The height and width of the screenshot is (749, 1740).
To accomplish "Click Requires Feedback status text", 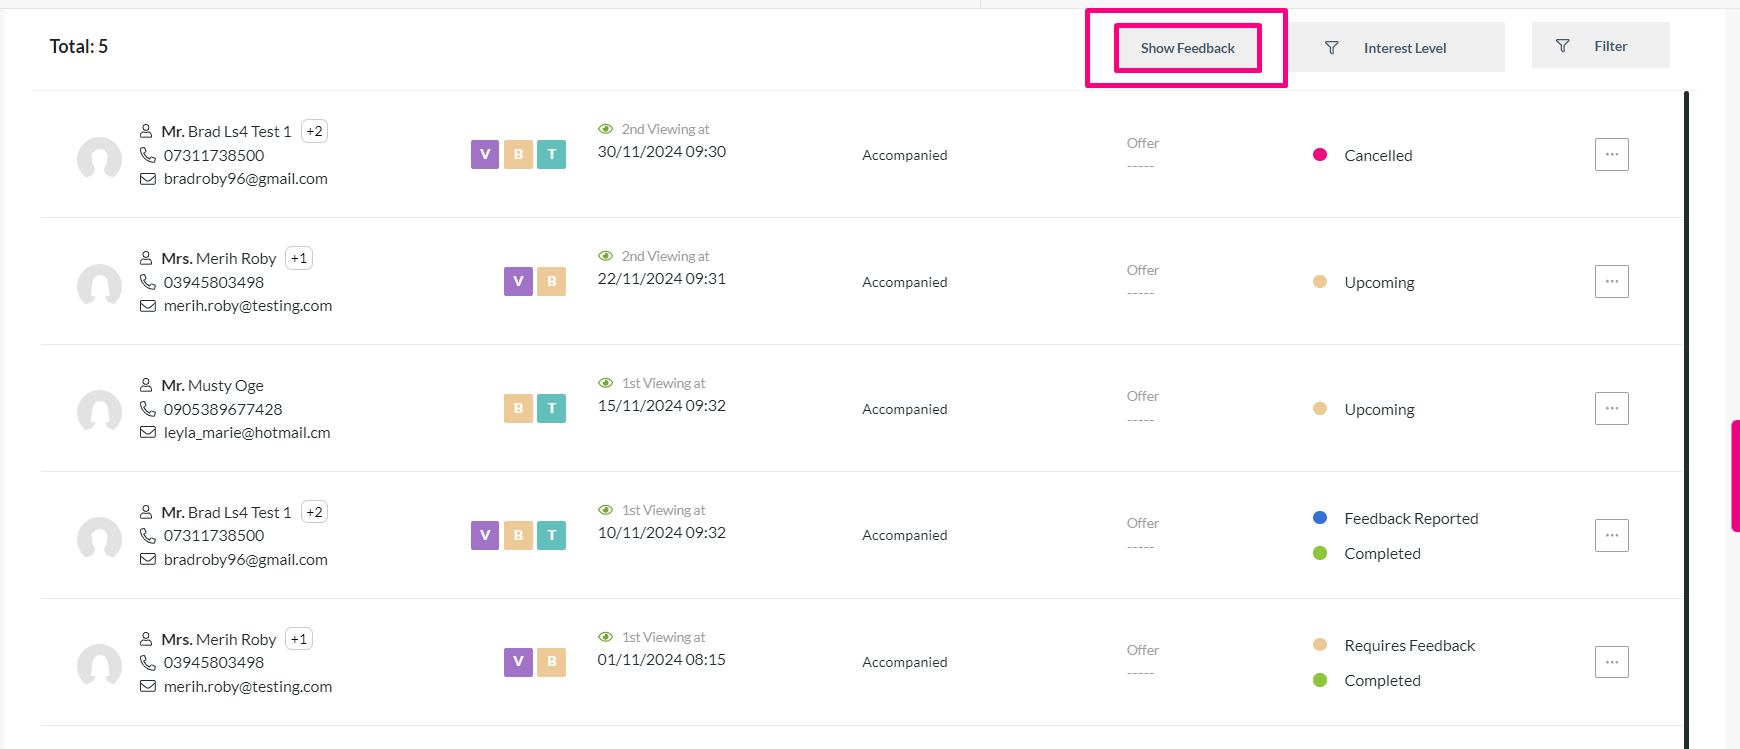I will [1409, 645].
